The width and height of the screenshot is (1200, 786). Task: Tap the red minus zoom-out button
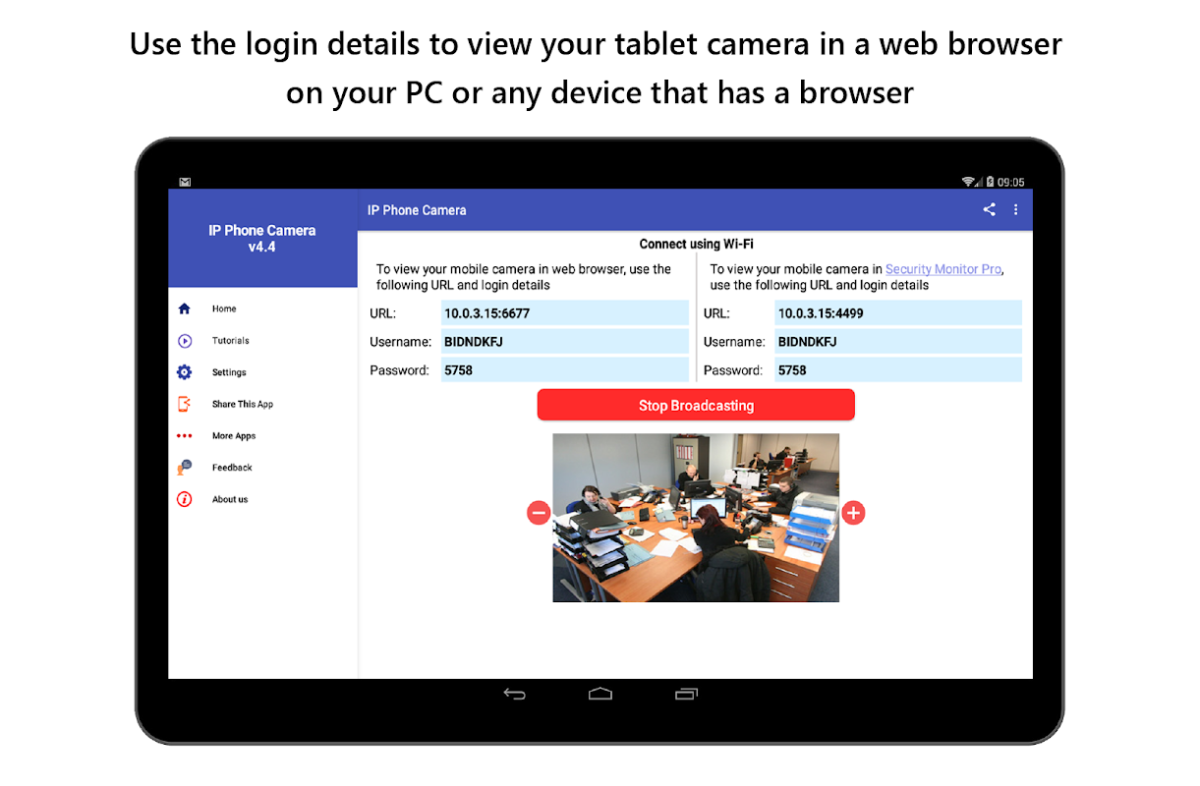538,513
